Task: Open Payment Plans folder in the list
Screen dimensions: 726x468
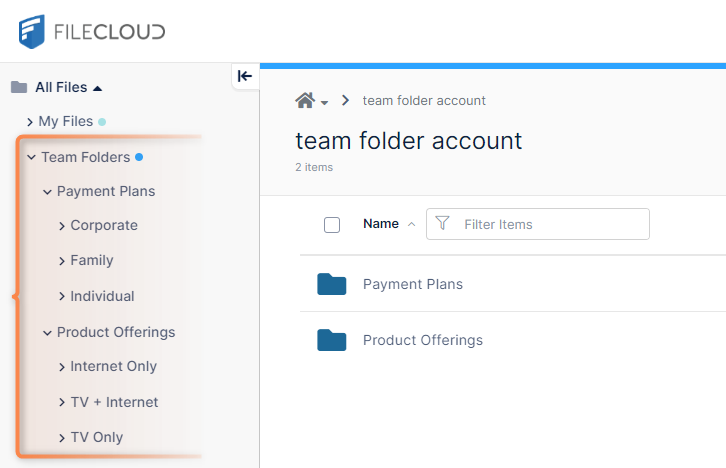Action: tap(412, 284)
